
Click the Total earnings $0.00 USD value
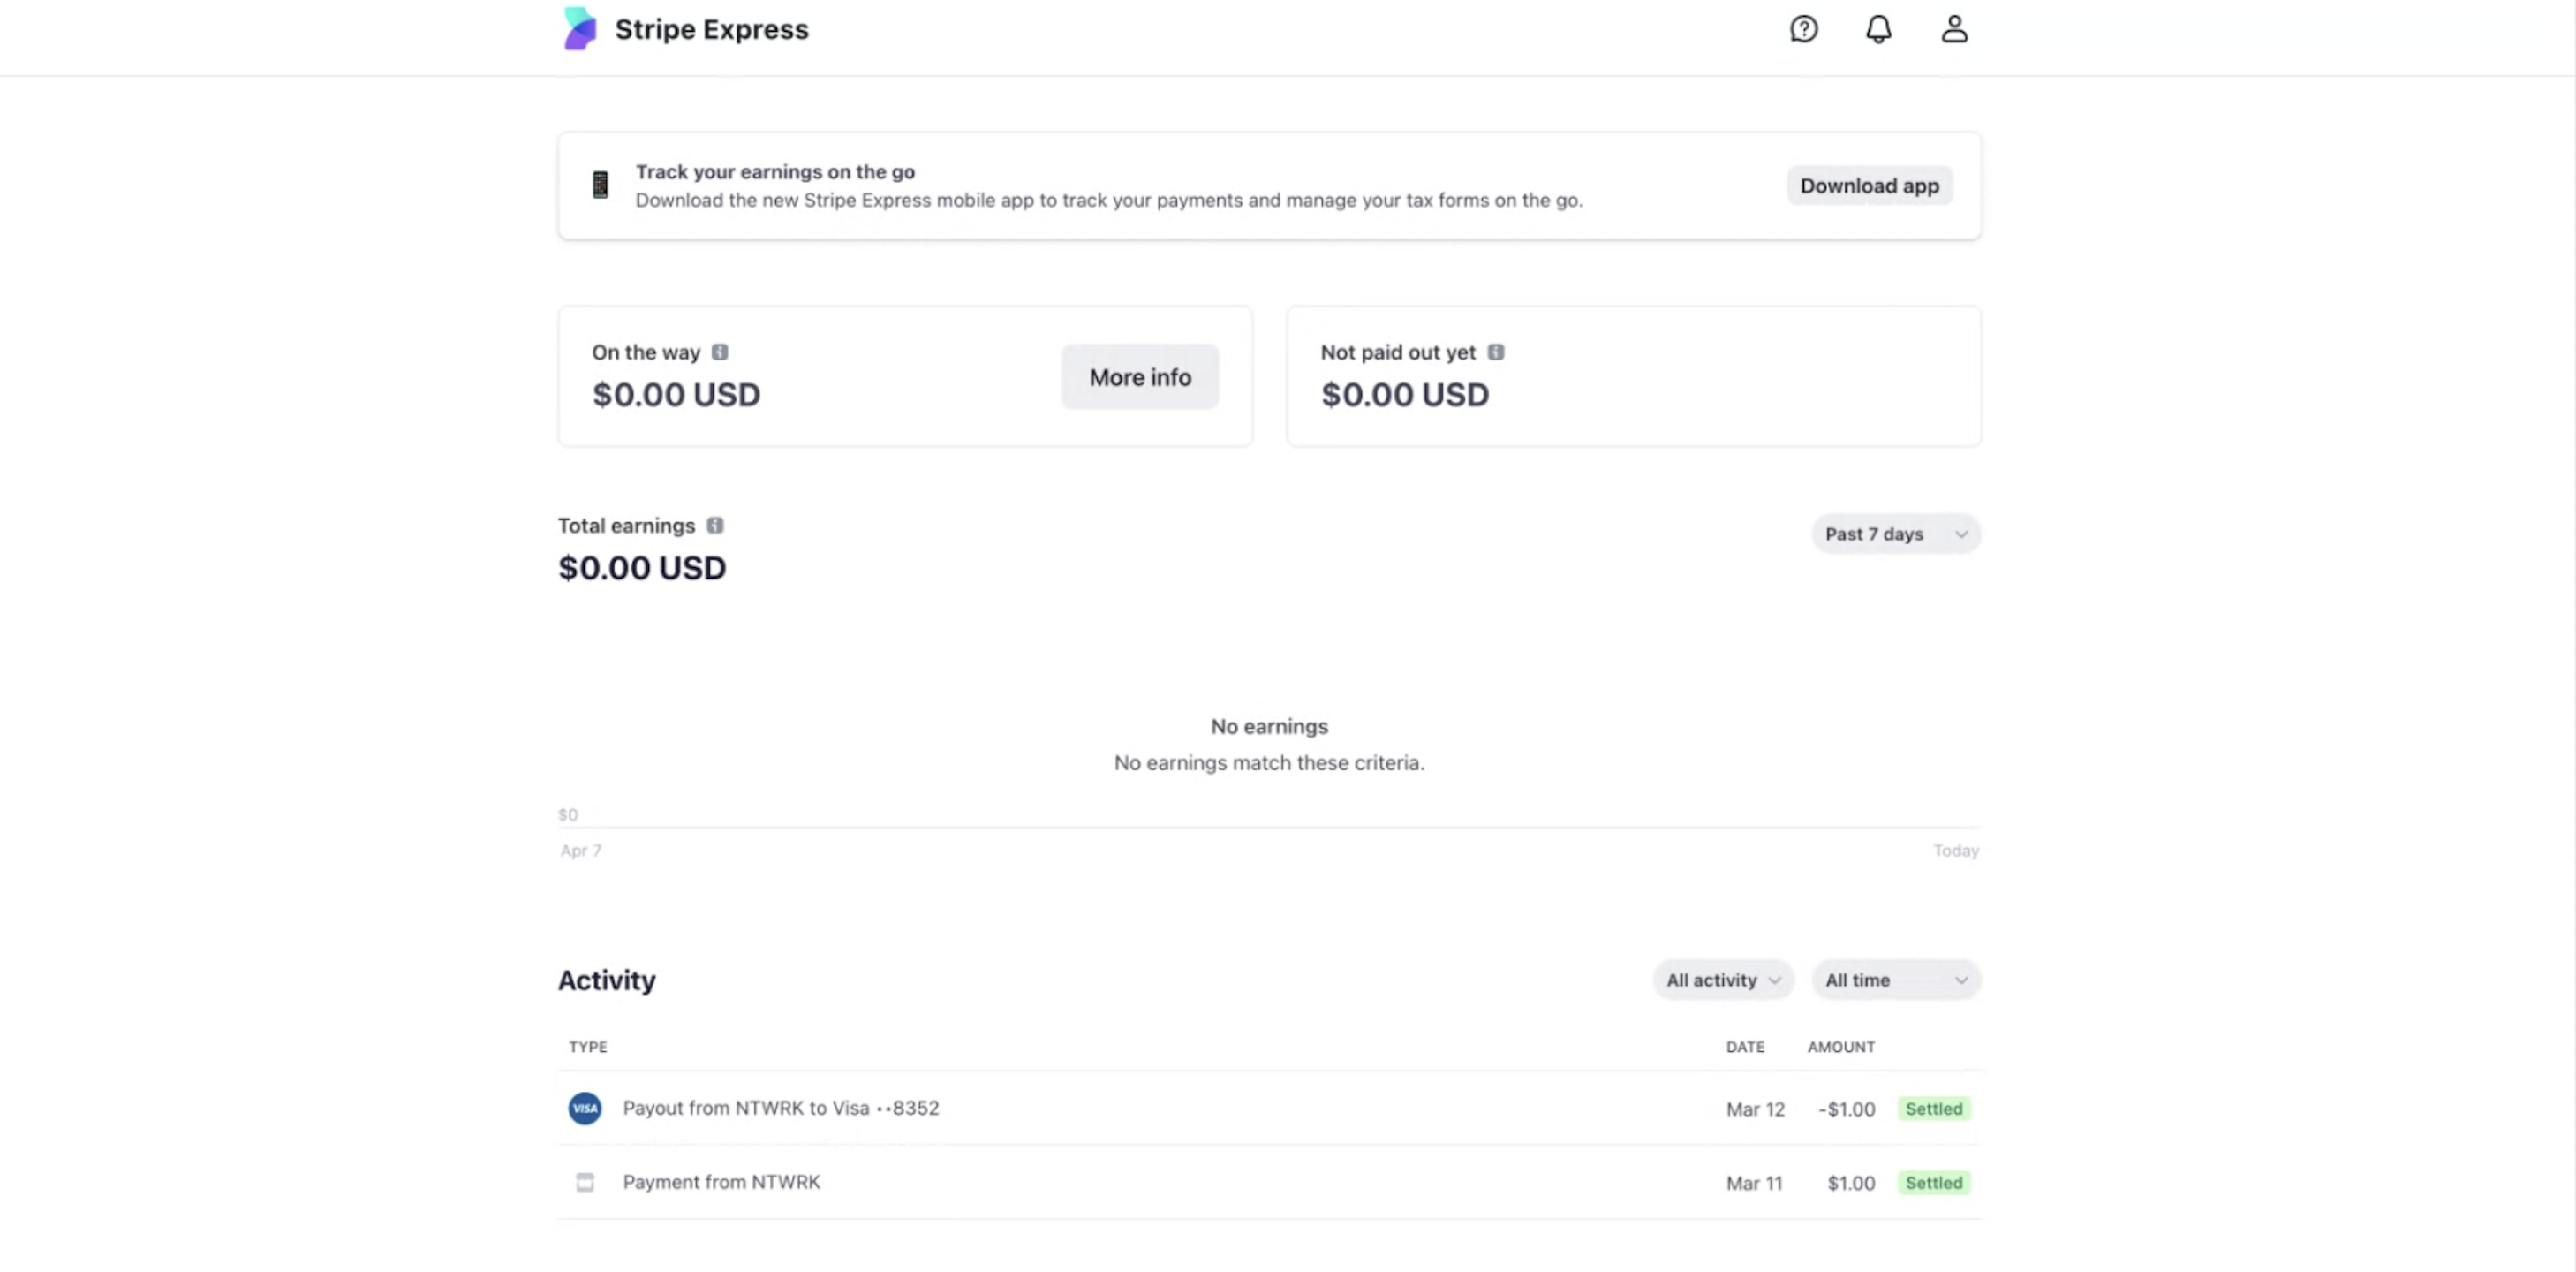(x=642, y=567)
